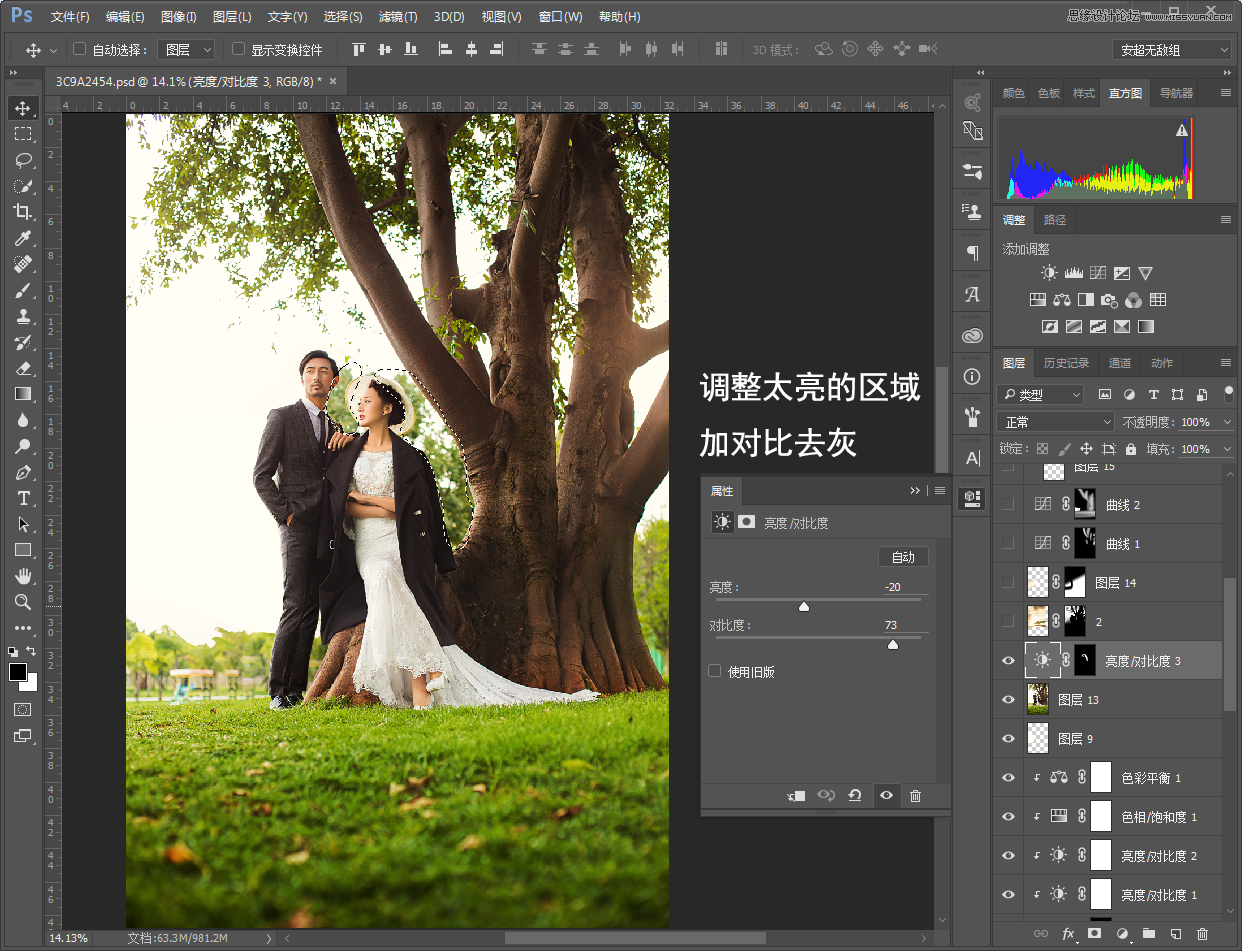Enable the 显示变换控件 checkbox
This screenshot has height=951, width=1242.
coord(238,49)
